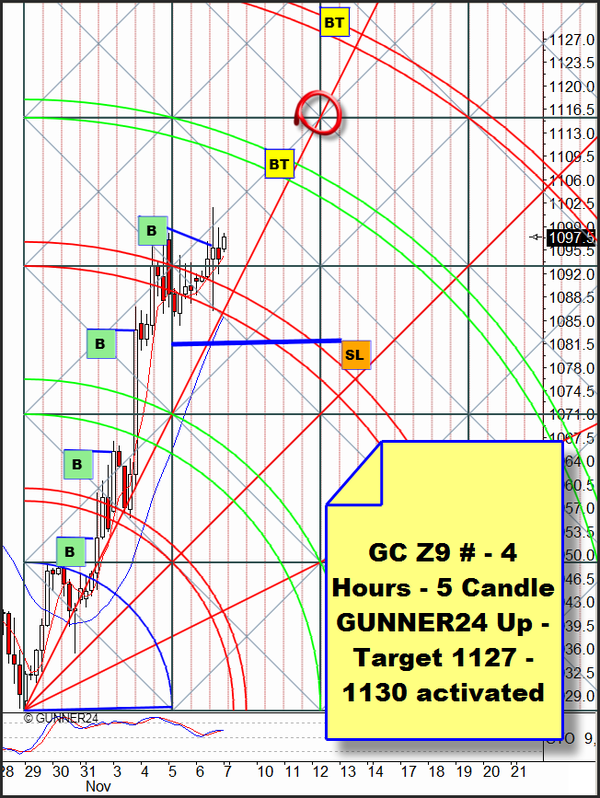Click date label 3 on time axis
Screen dimensions: 600x798
[x=117, y=772]
